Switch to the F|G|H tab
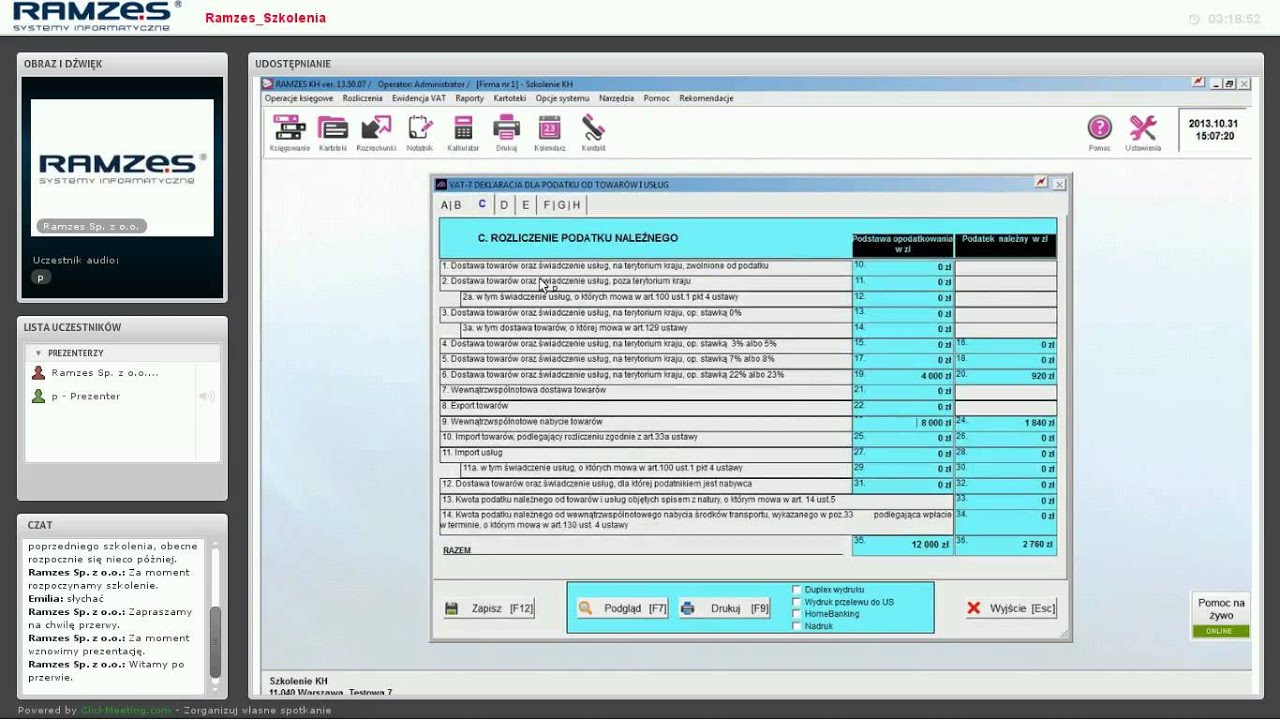Screen dimensions: 1280x720 coord(561,205)
